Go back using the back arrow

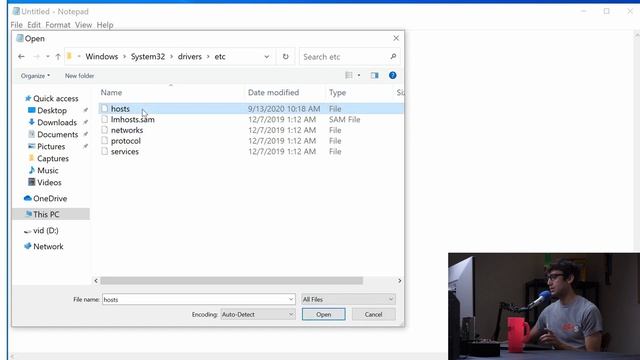tap(21, 57)
